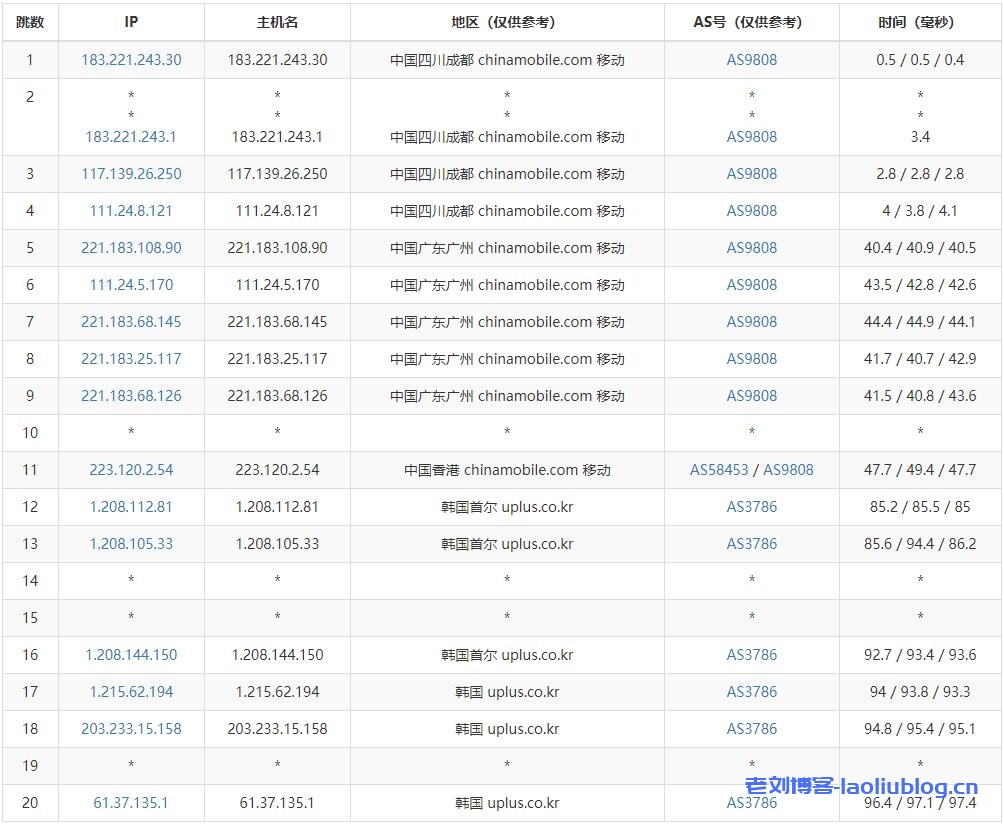
Task: Click the IP column header
Action: 131,22
